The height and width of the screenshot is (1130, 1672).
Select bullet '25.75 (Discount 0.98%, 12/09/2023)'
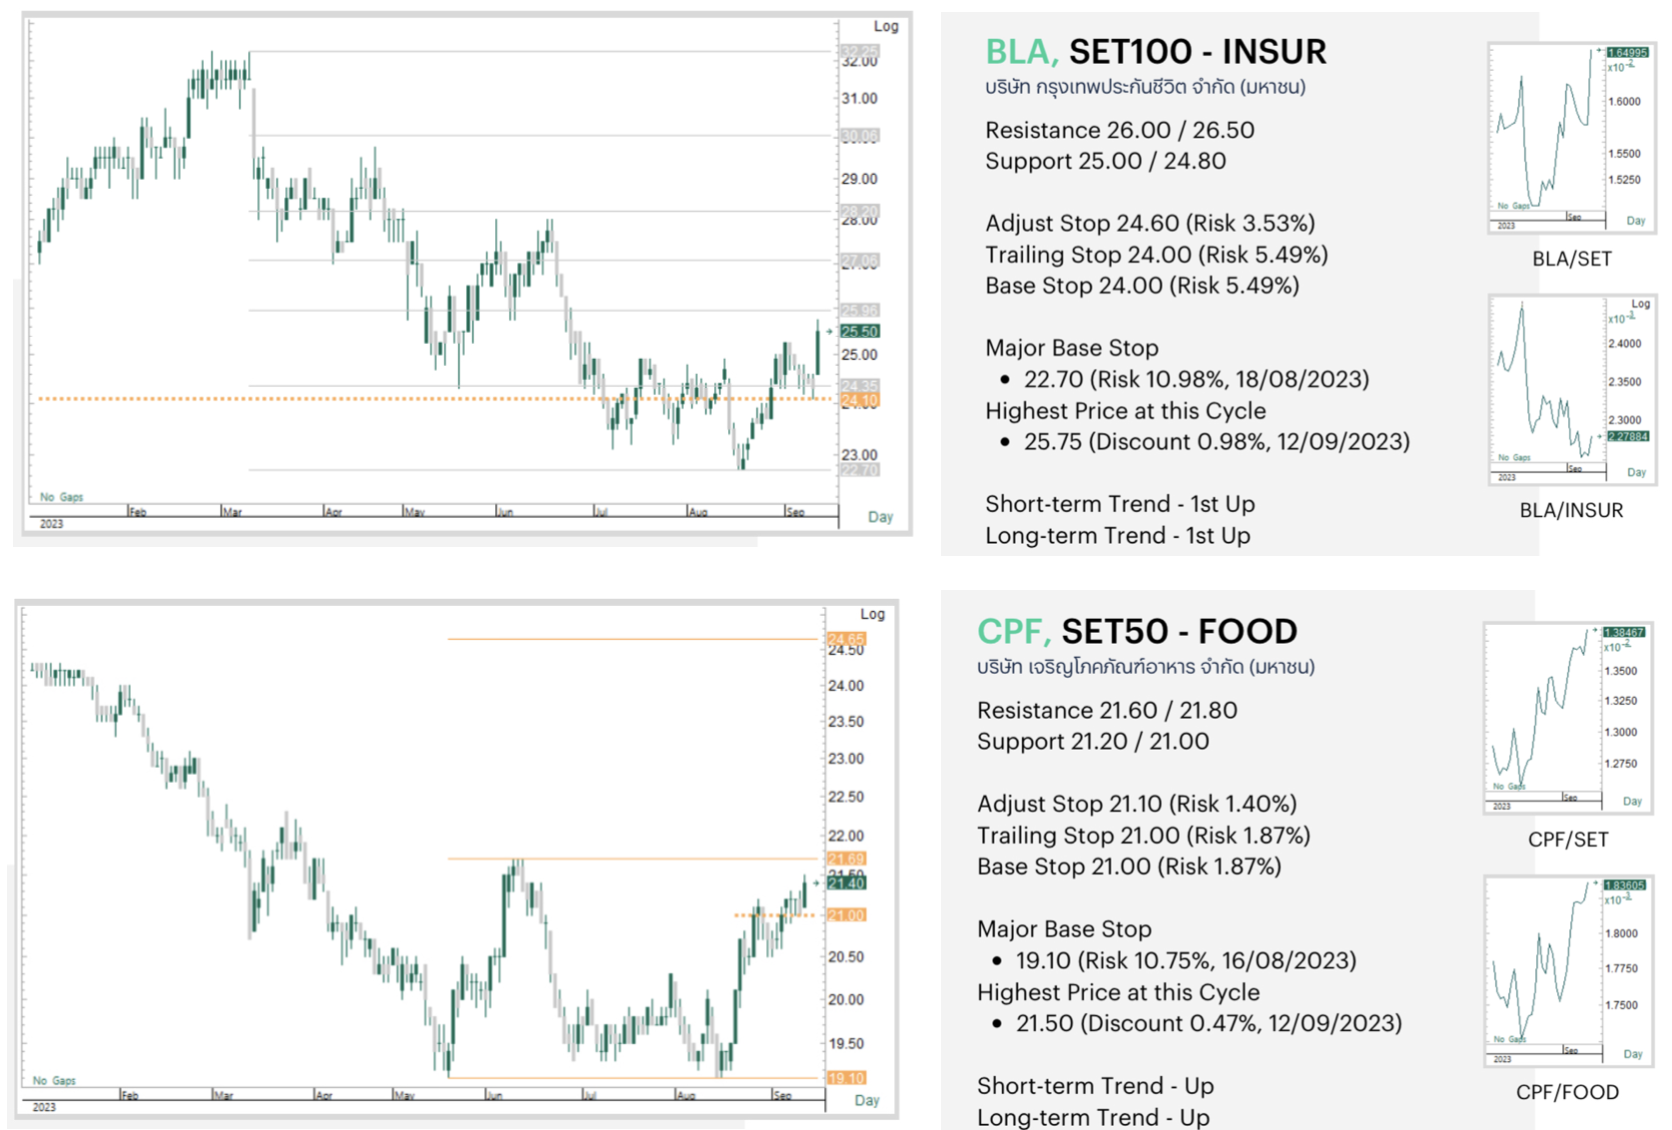pos(1216,442)
